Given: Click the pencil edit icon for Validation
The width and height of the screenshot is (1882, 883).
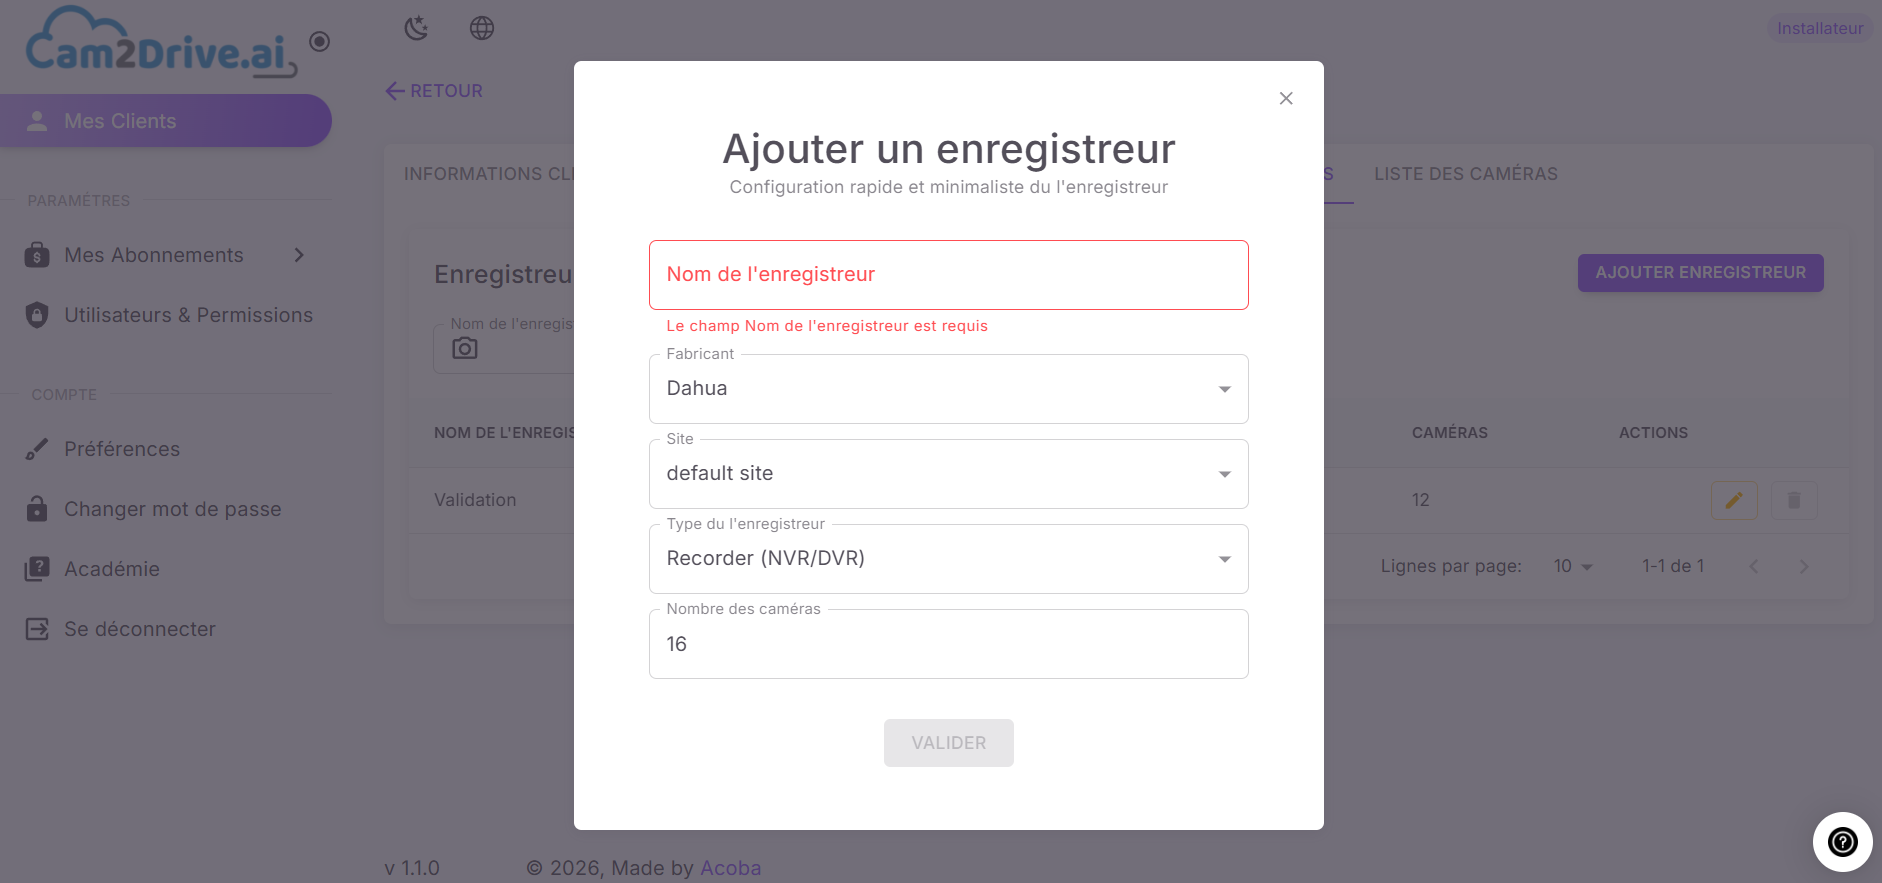Looking at the screenshot, I should [1734, 500].
